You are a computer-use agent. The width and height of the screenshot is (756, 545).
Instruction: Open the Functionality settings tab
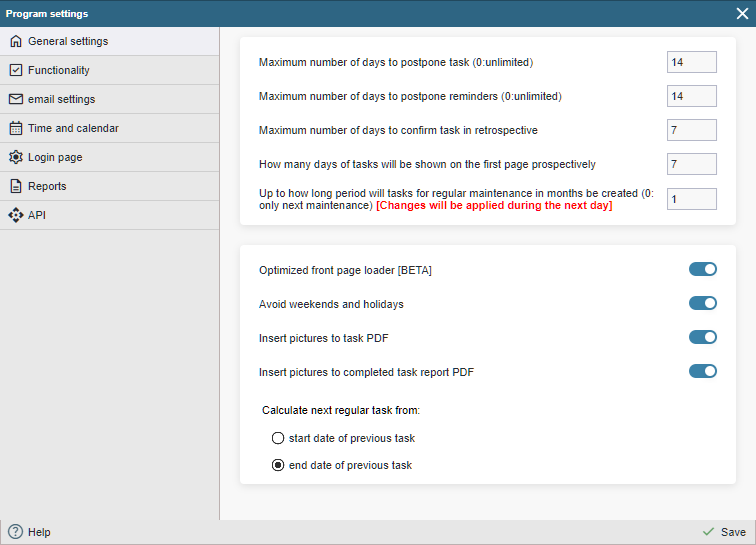click(59, 70)
